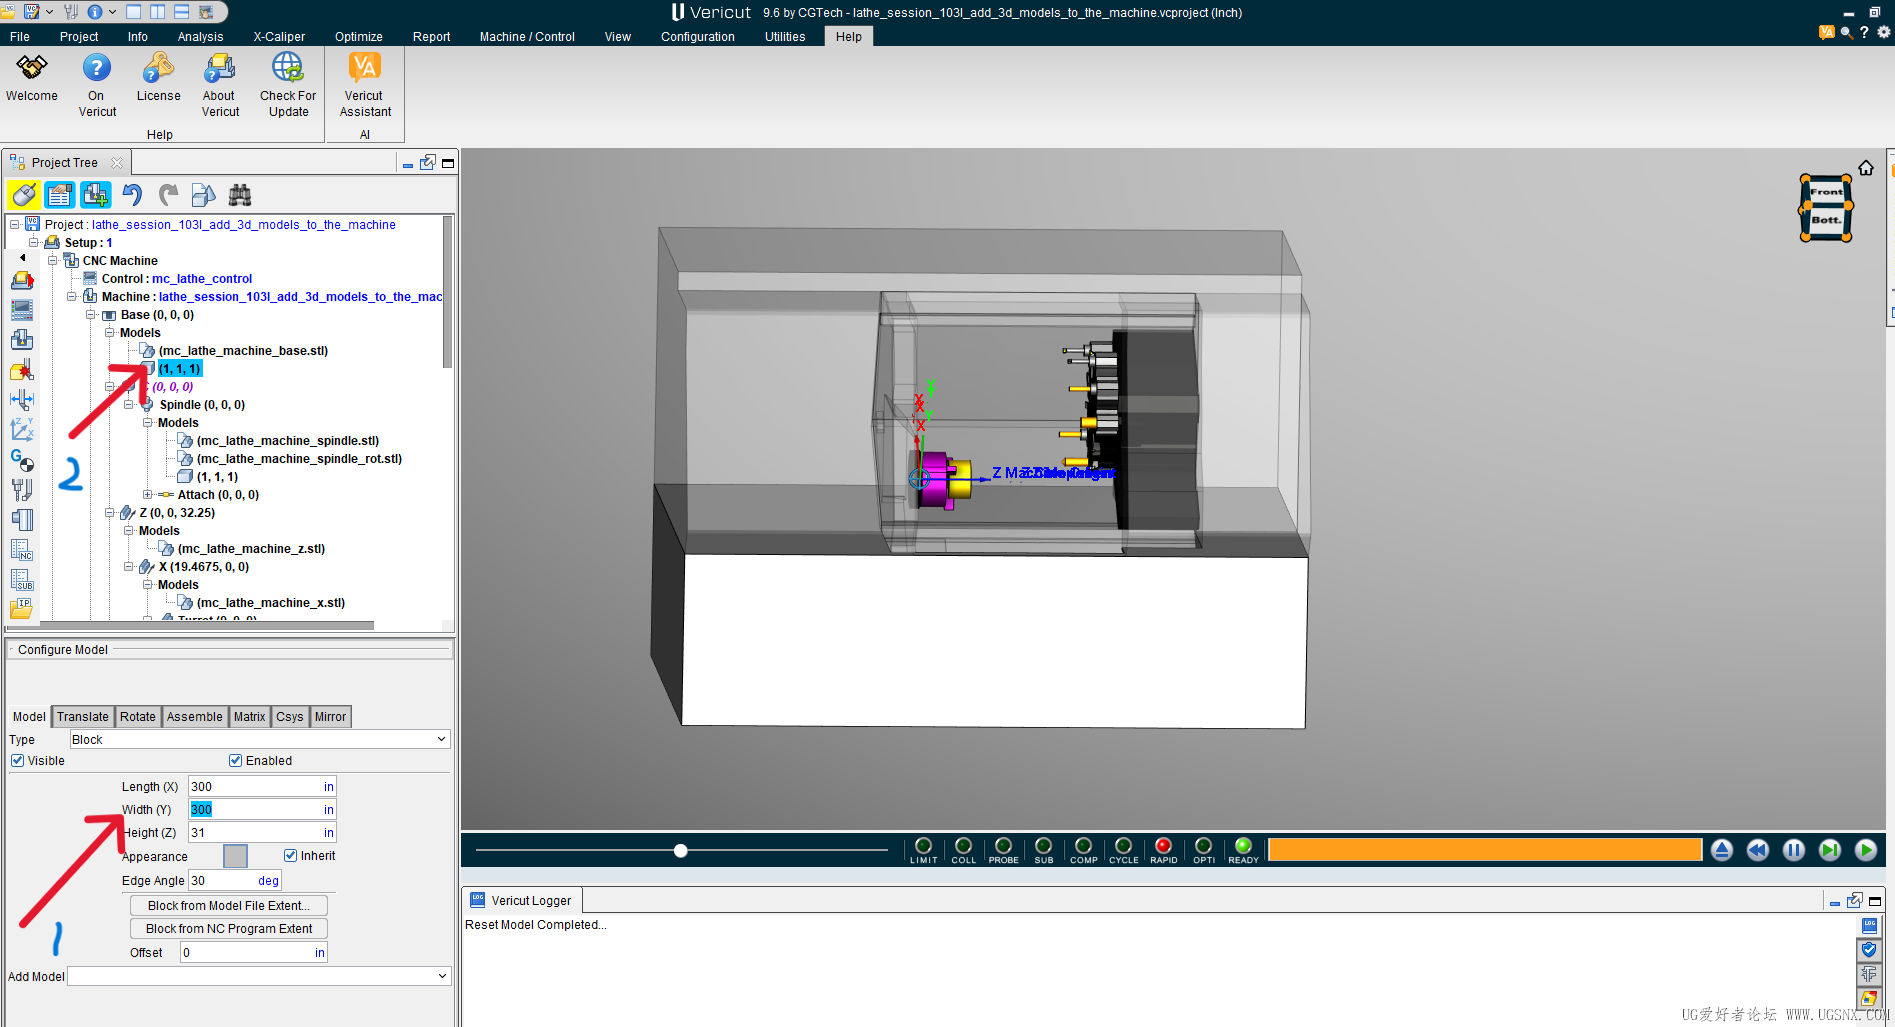Collapse the Base (0, 0, 0) node
This screenshot has width=1895, height=1027.
pos(91,315)
